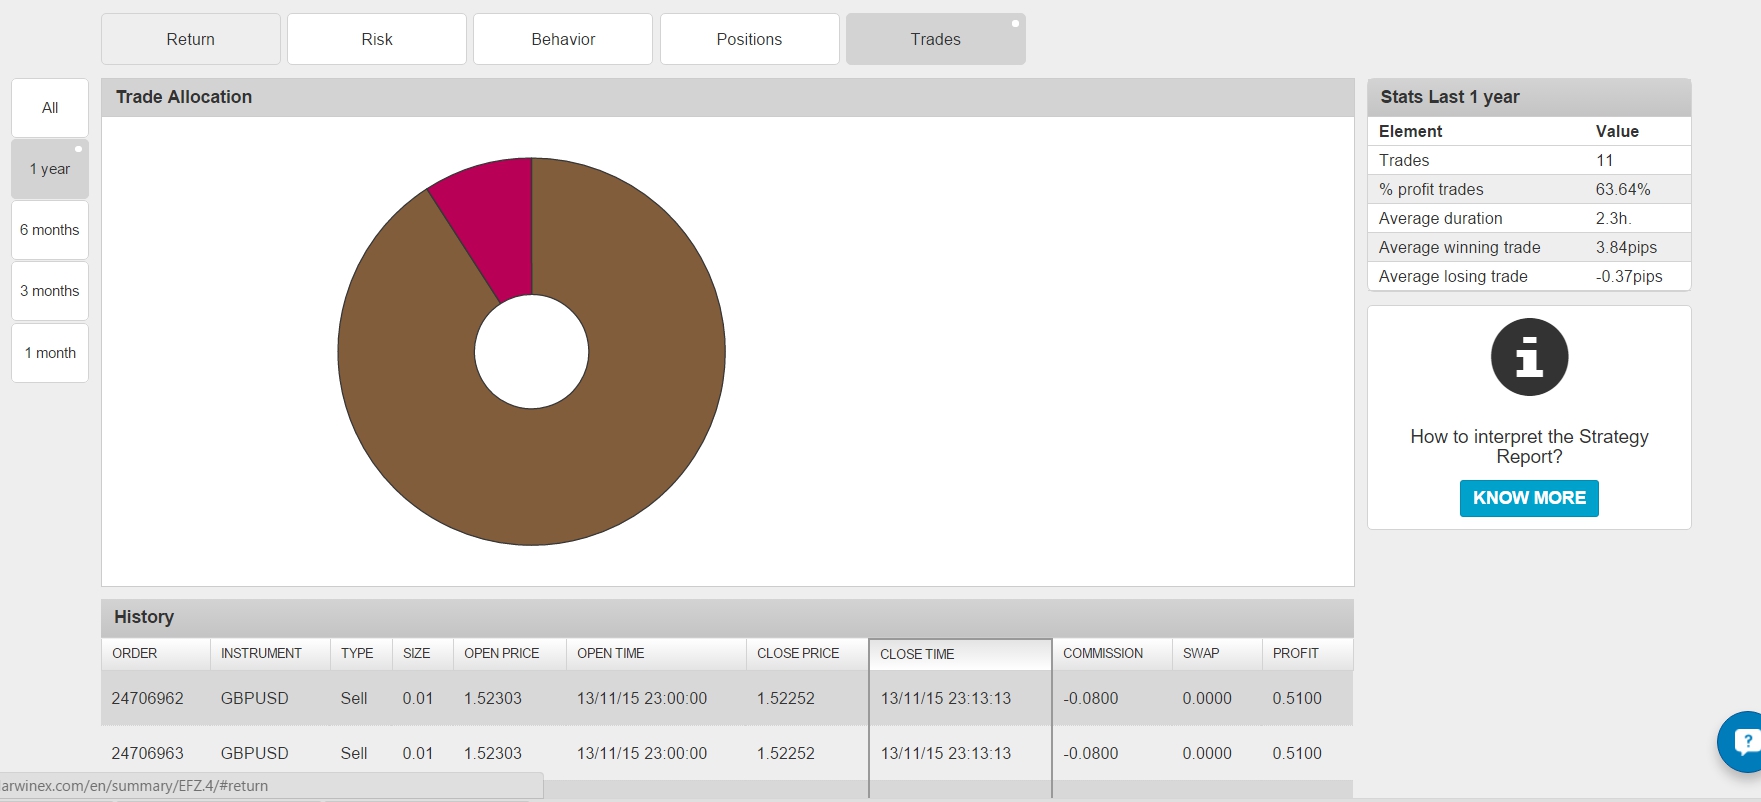Click order number 24706963

(147, 753)
